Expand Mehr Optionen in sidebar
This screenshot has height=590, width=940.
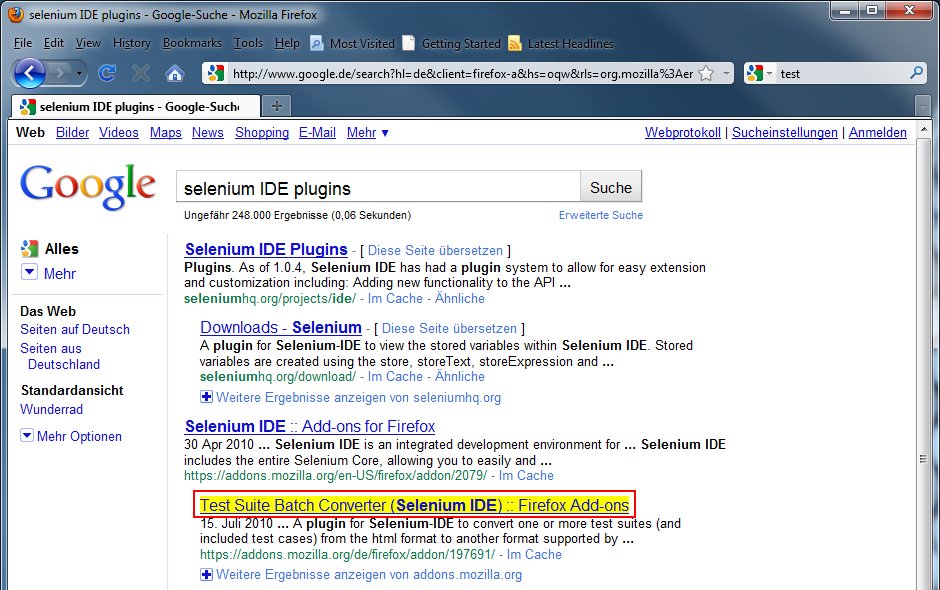[x=71, y=436]
